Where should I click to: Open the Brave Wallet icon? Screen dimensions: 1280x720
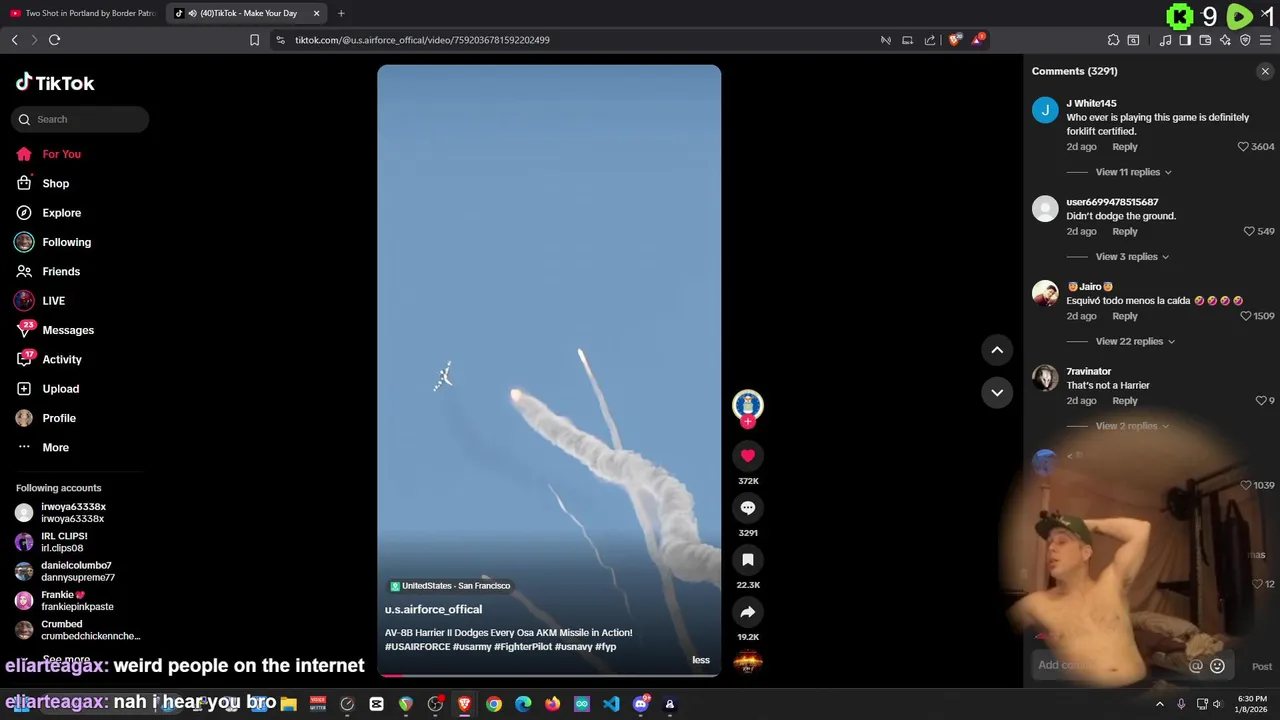pos(1205,40)
